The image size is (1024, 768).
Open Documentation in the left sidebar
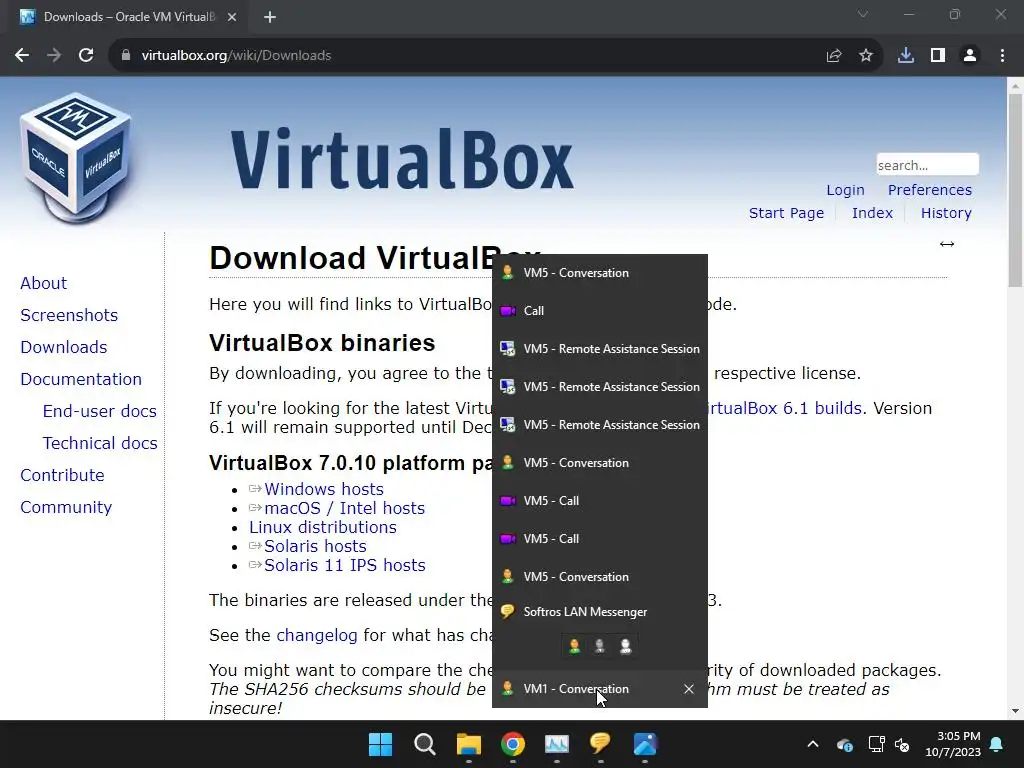80,379
